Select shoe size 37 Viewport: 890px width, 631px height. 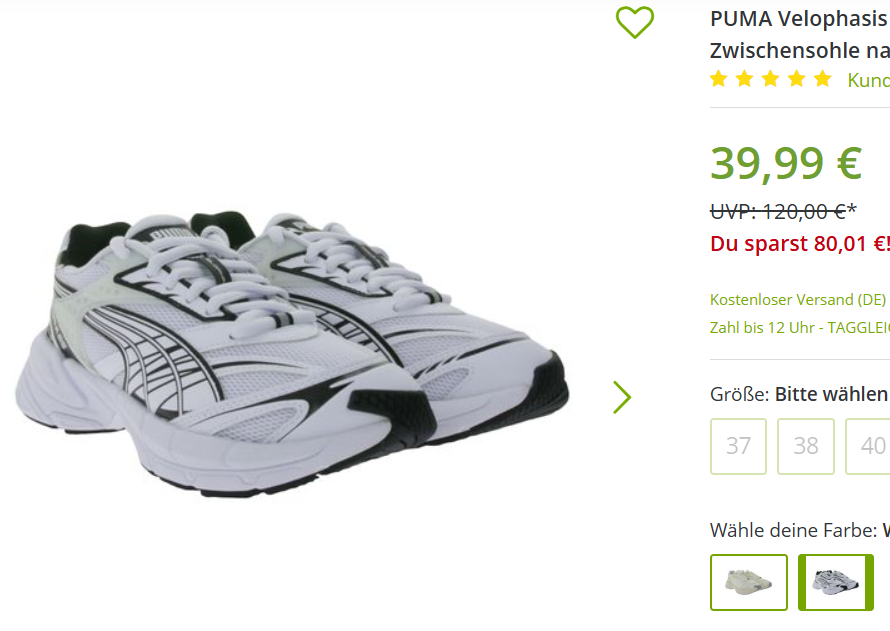pos(738,446)
